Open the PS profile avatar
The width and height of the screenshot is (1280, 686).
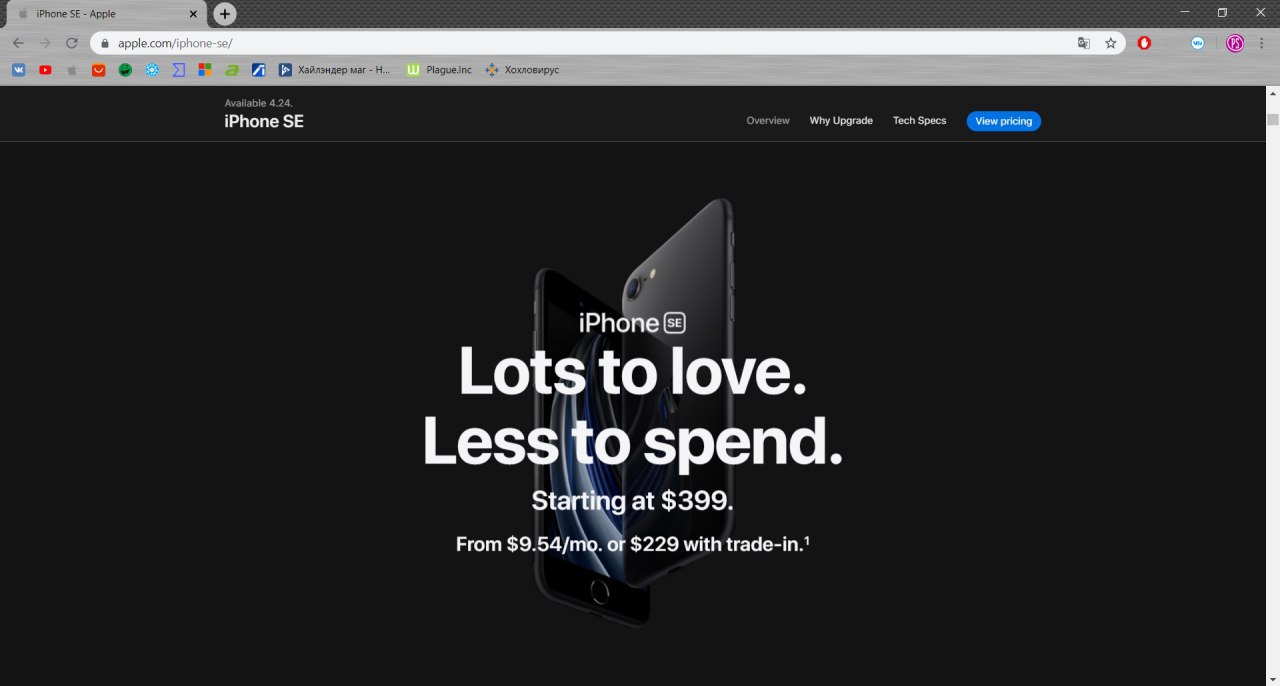(1235, 43)
